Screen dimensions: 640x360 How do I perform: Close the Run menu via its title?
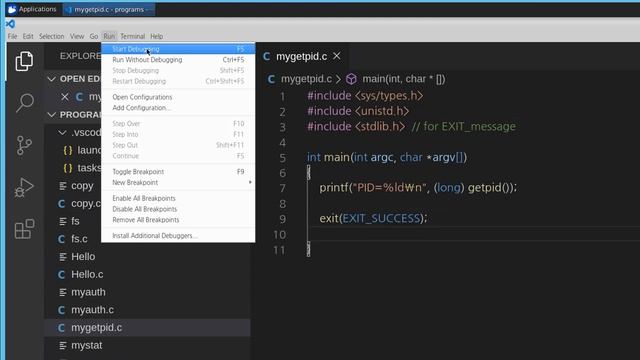pos(109,36)
